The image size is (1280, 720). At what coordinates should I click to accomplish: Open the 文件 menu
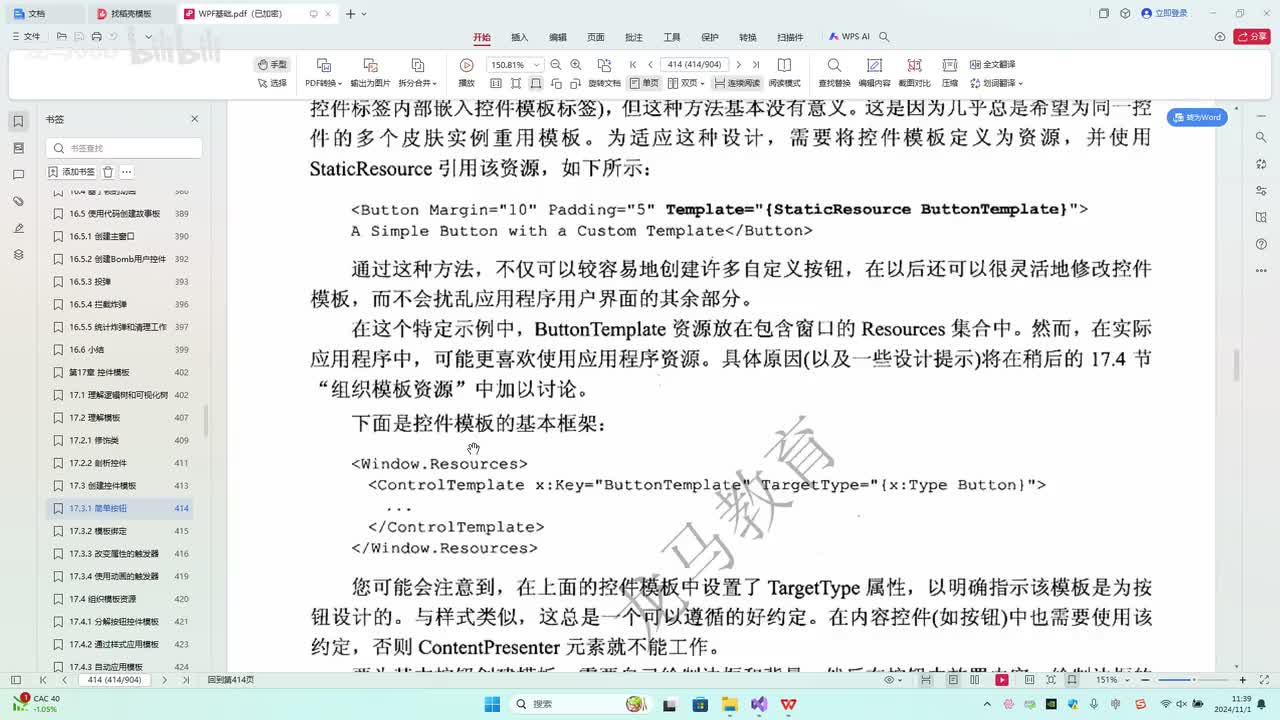[x=26, y=37]
